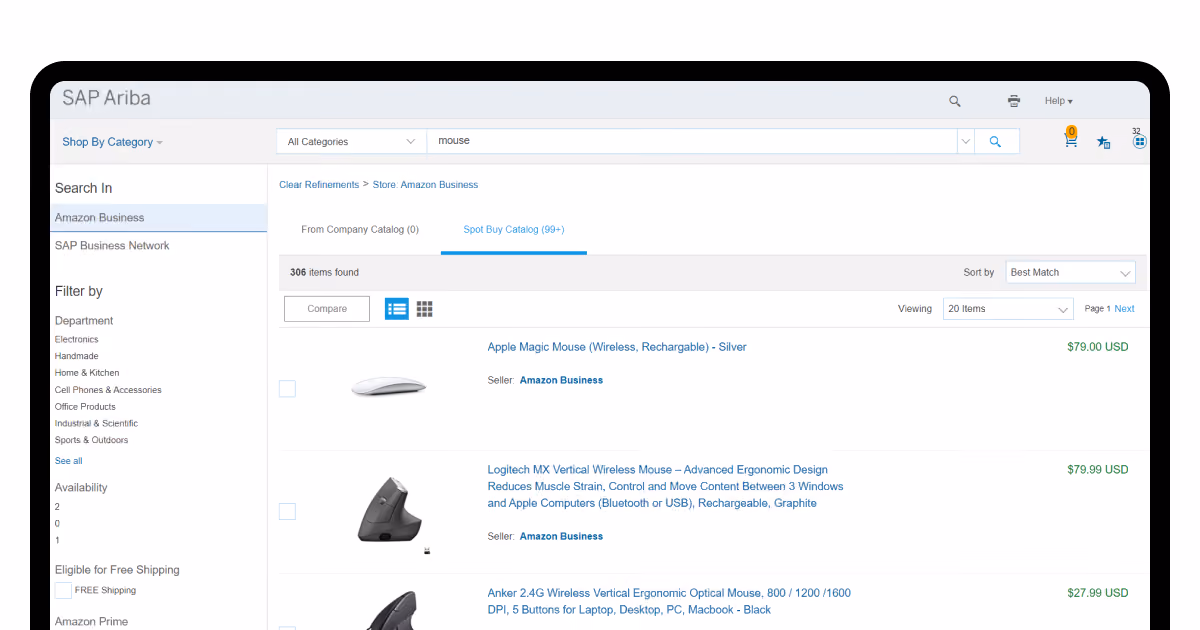Click See all departments link
Screen dimensions: 1200x630
(69, 461)
